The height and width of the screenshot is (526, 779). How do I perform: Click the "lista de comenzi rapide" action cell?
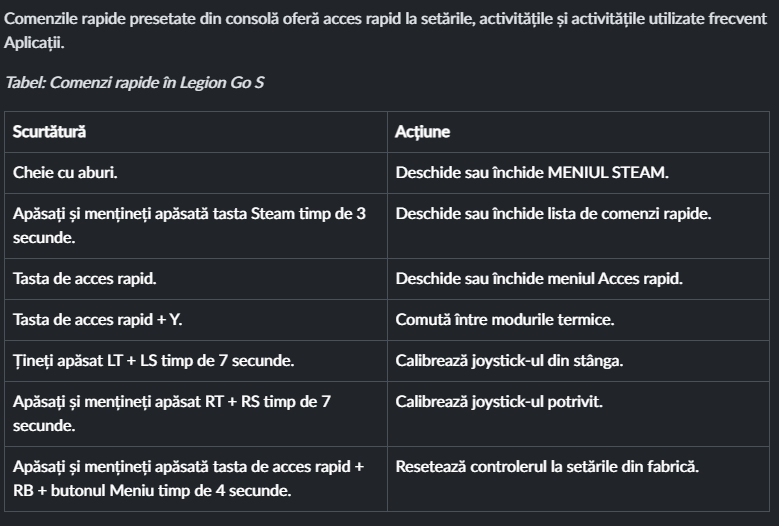(553, 214)
